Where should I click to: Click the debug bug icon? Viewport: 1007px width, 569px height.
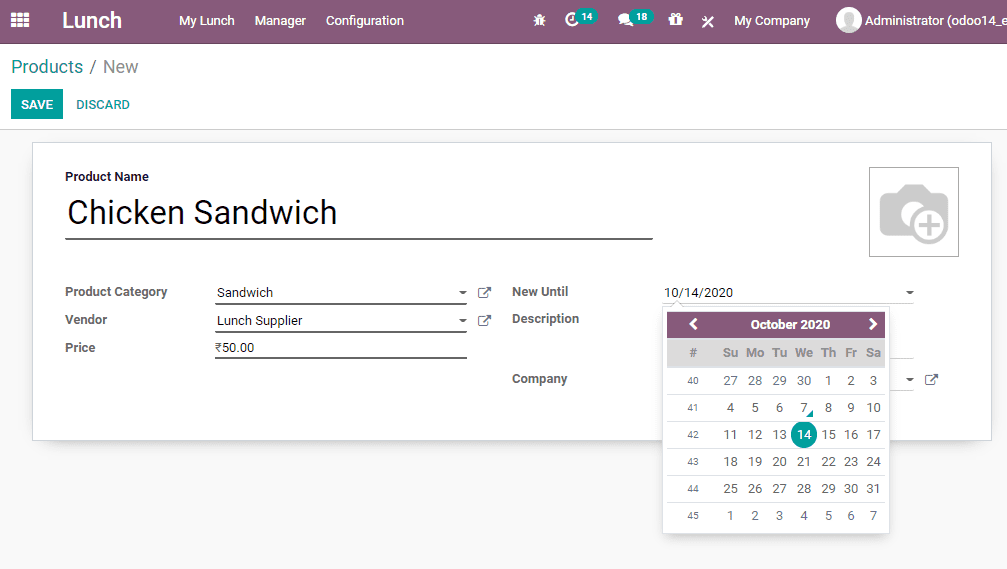[x=539, y=21]
